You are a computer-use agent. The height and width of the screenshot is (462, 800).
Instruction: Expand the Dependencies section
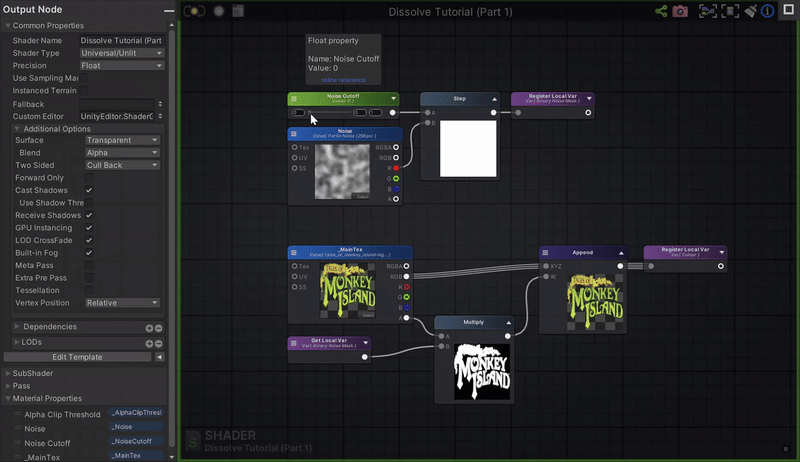[x=17, y=326]
